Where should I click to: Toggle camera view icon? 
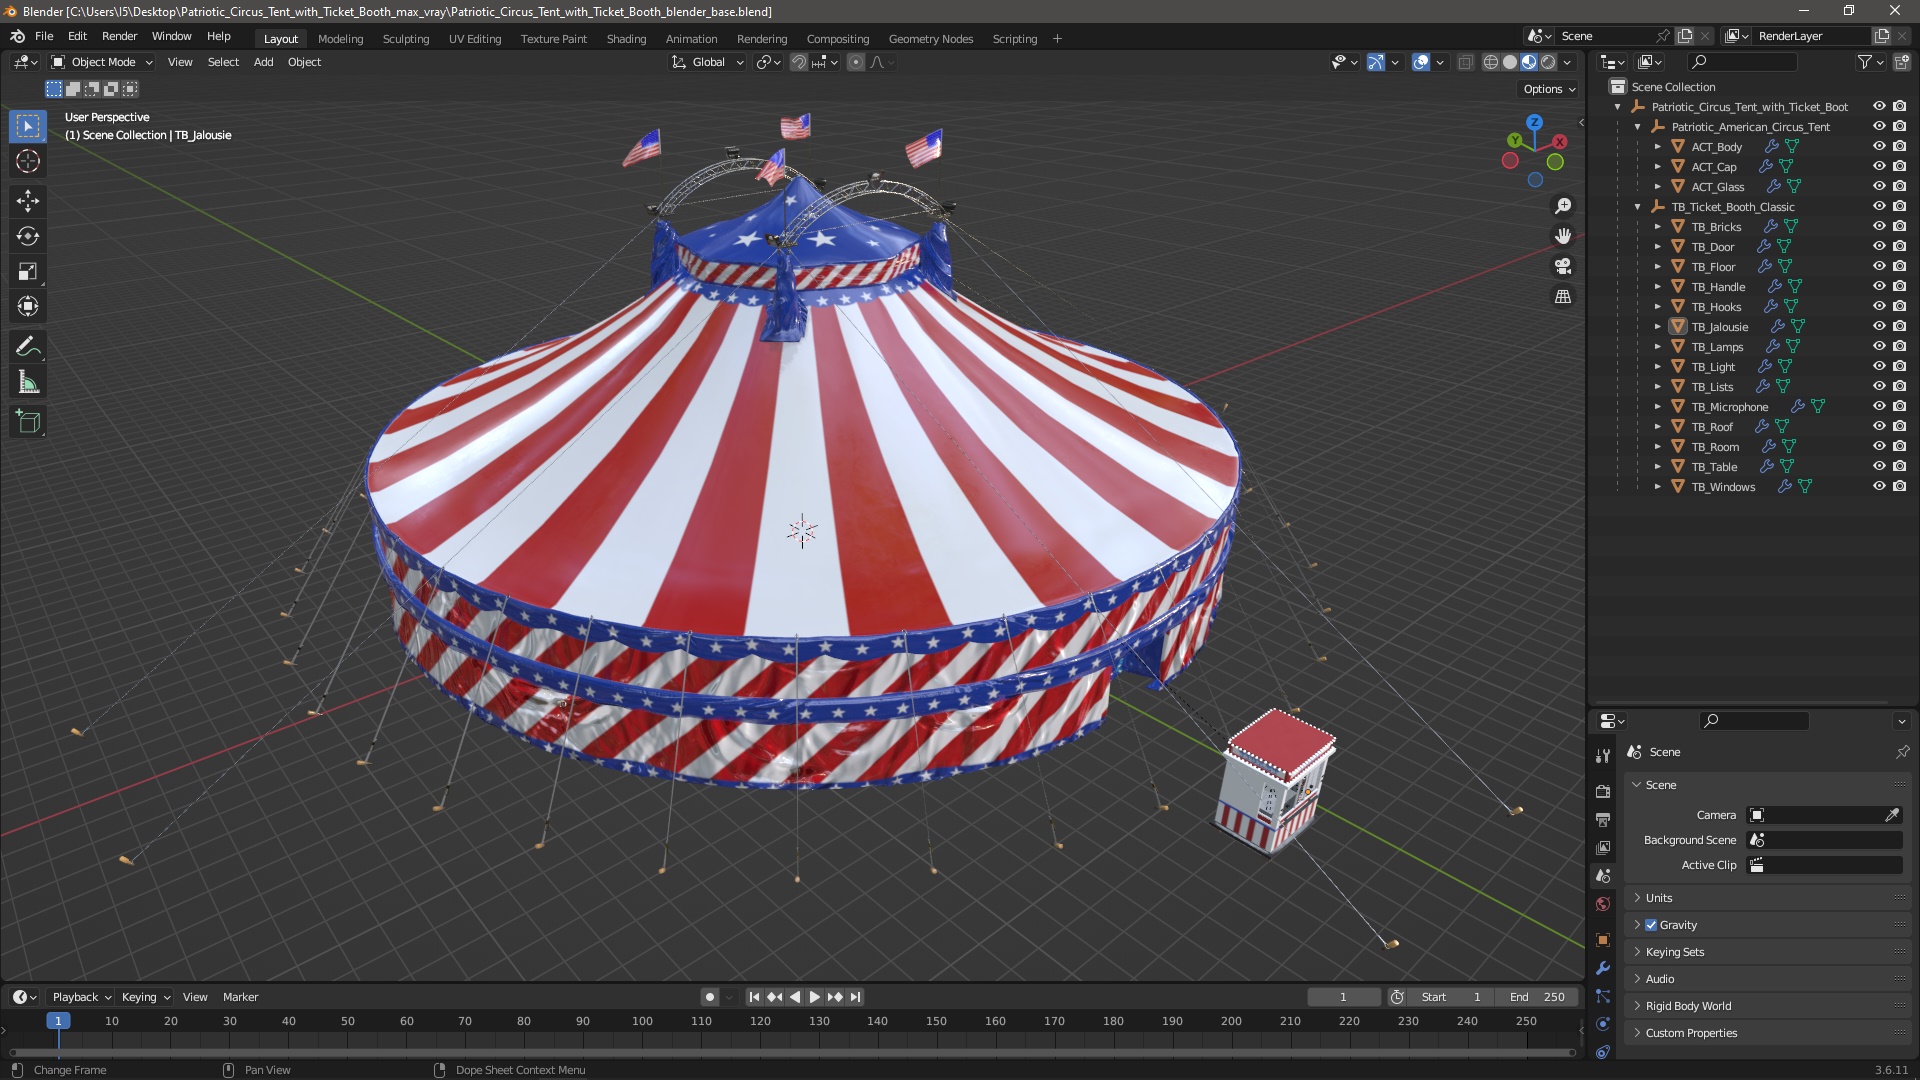pos(1562,266)
